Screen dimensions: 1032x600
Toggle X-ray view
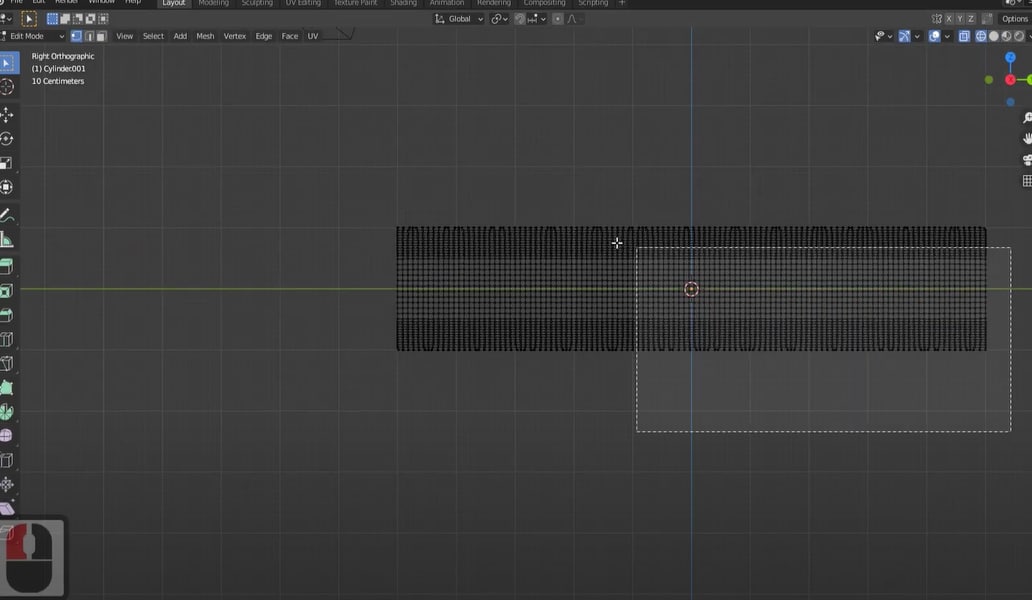pos(964,36)
